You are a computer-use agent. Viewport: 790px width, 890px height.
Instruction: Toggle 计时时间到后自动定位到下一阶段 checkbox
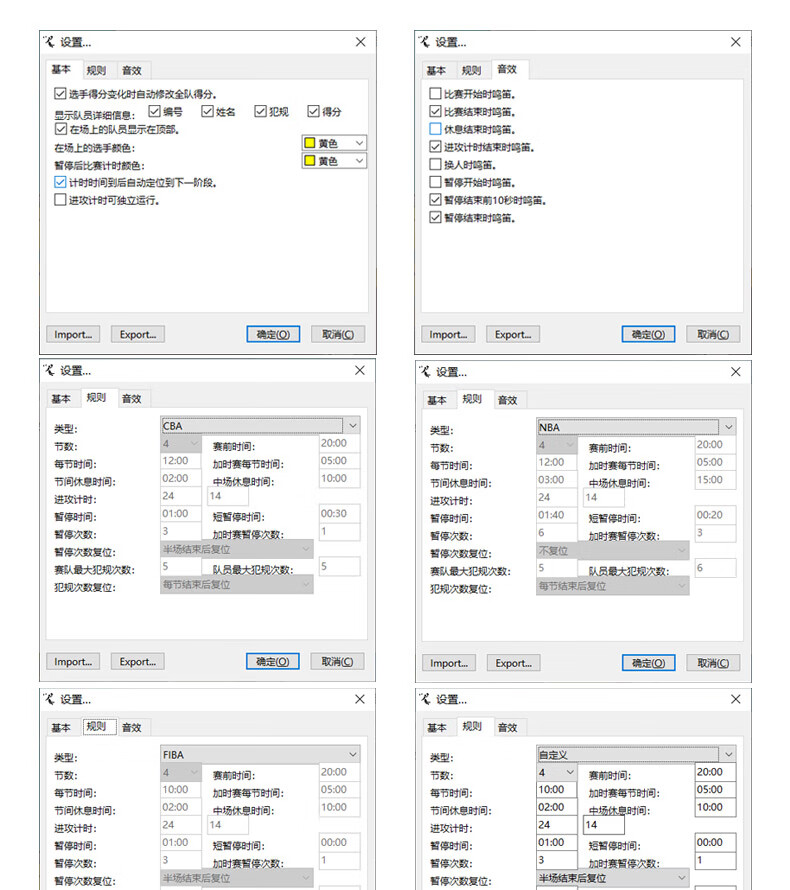point(60,182)
